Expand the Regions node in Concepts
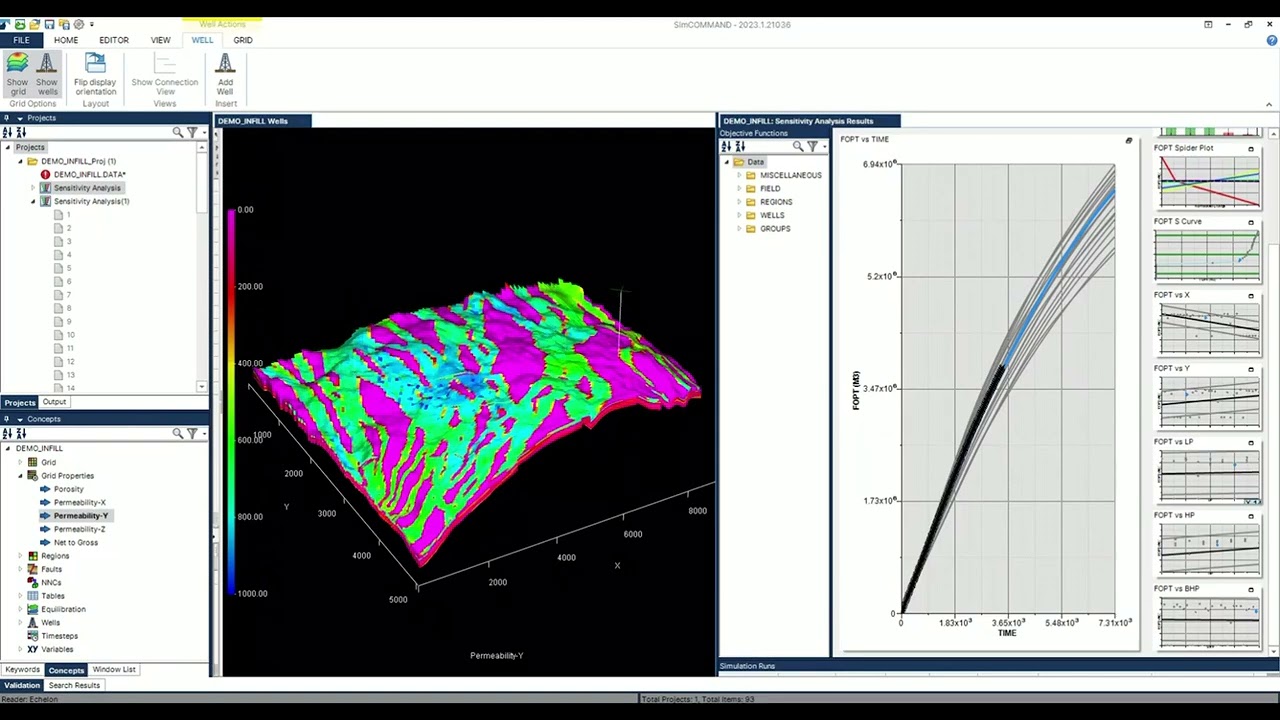1280x720 pixels. [20, 556]
